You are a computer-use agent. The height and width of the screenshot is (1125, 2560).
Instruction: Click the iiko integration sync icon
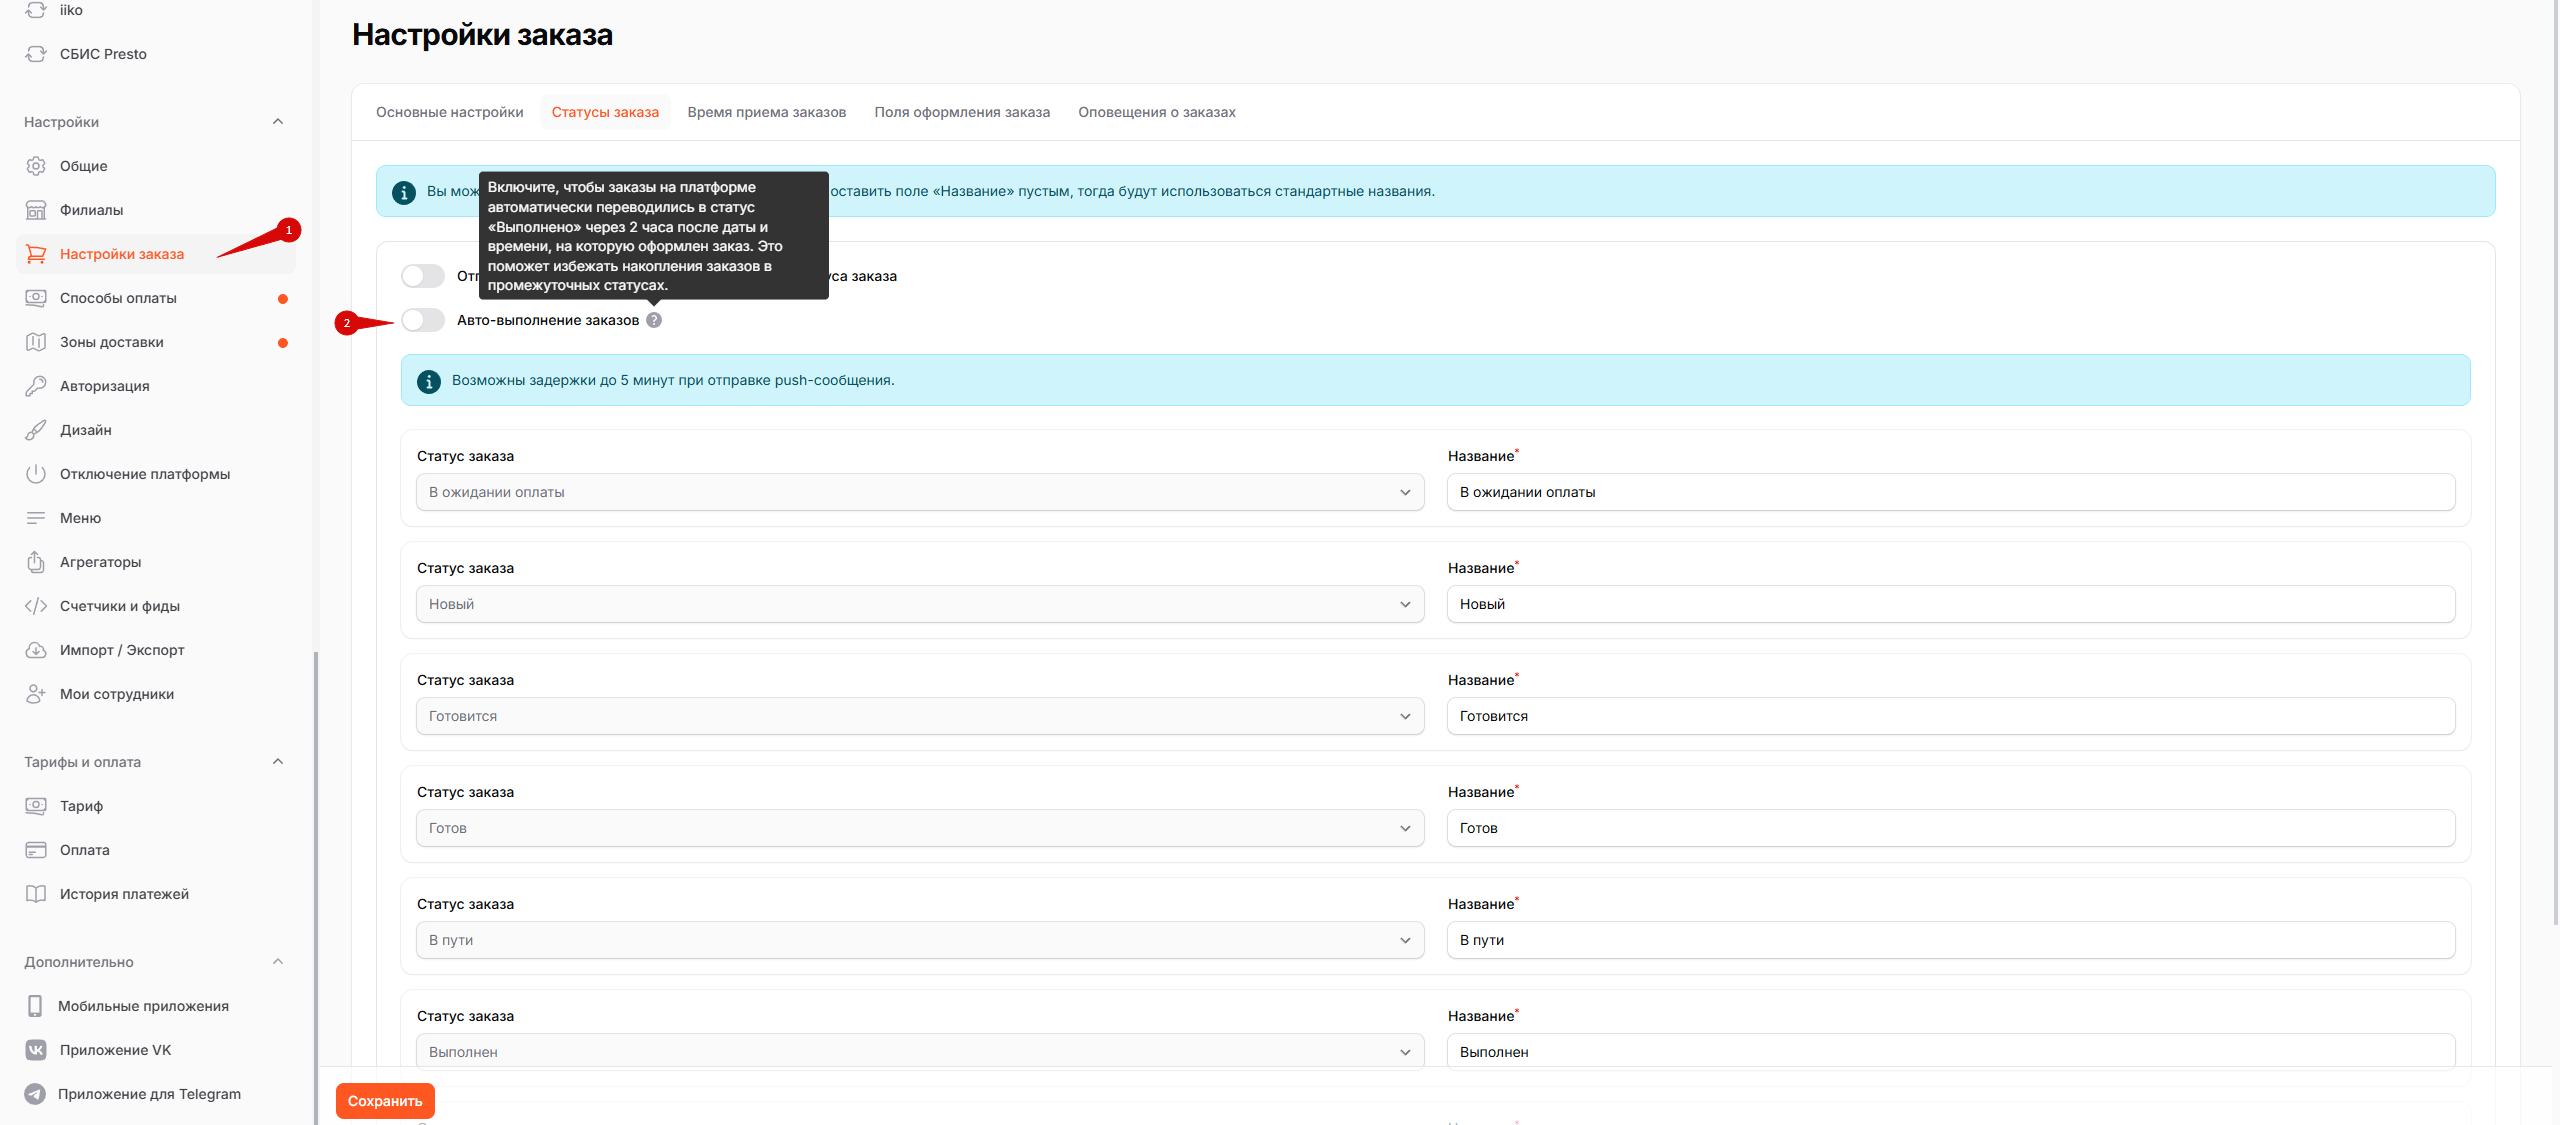tap(36, 10)
